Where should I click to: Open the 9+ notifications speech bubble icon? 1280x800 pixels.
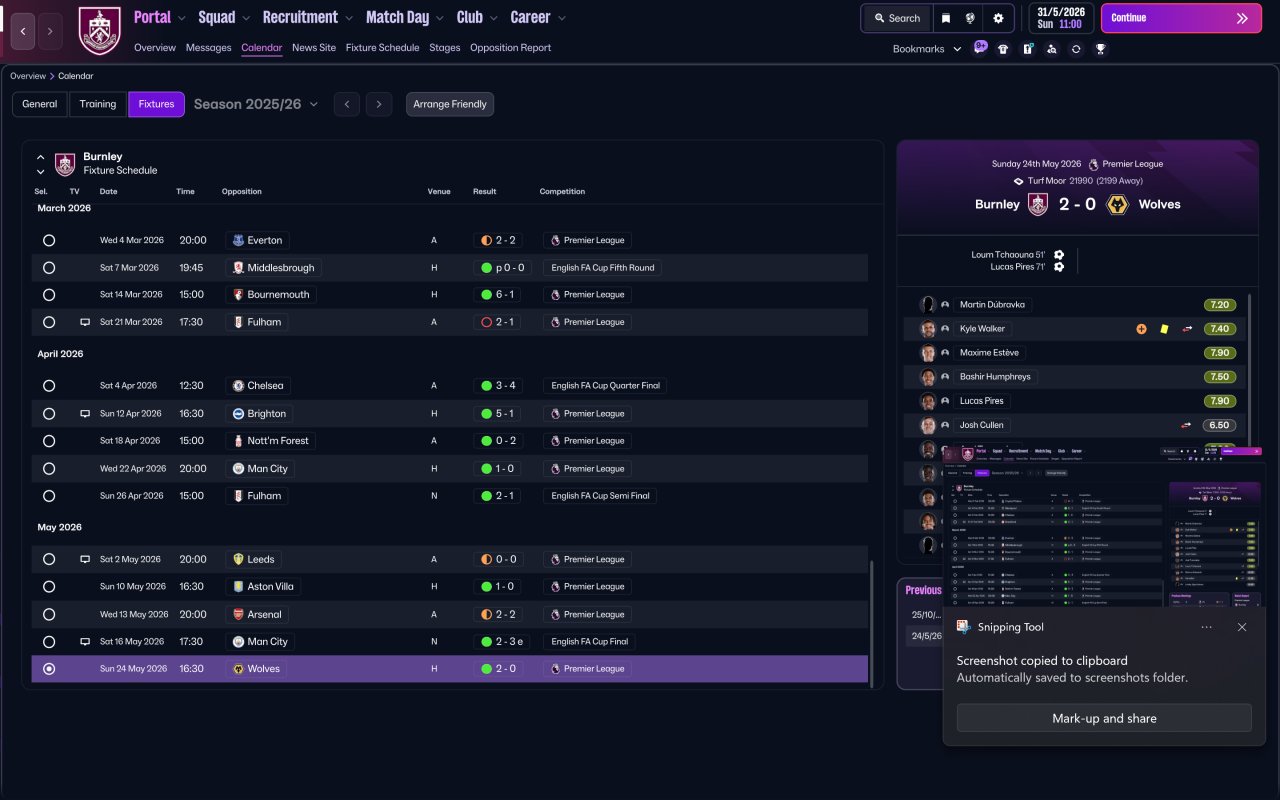tap(981, 48)
